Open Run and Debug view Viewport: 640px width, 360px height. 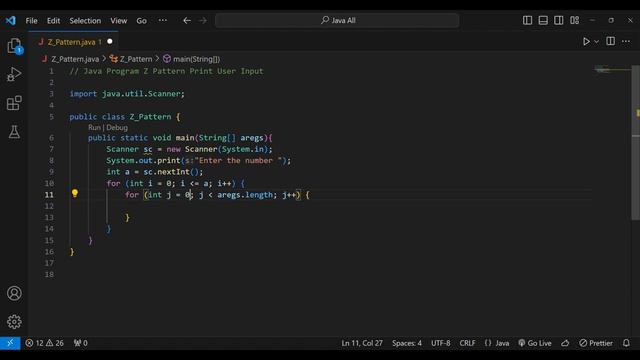point(14,74)
